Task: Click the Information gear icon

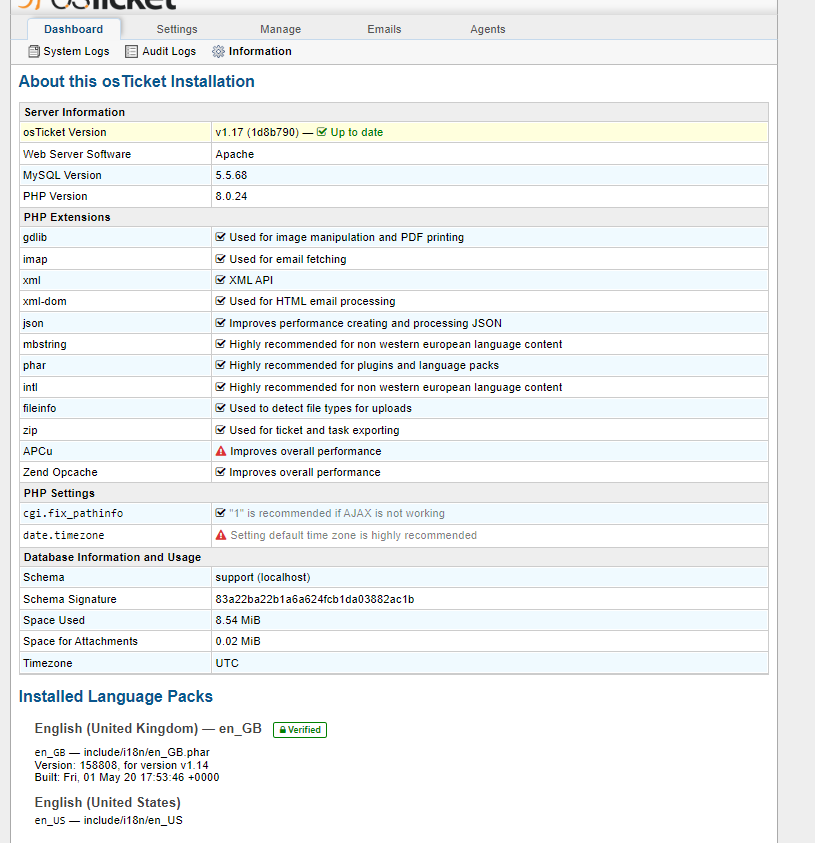Action: 218,52
